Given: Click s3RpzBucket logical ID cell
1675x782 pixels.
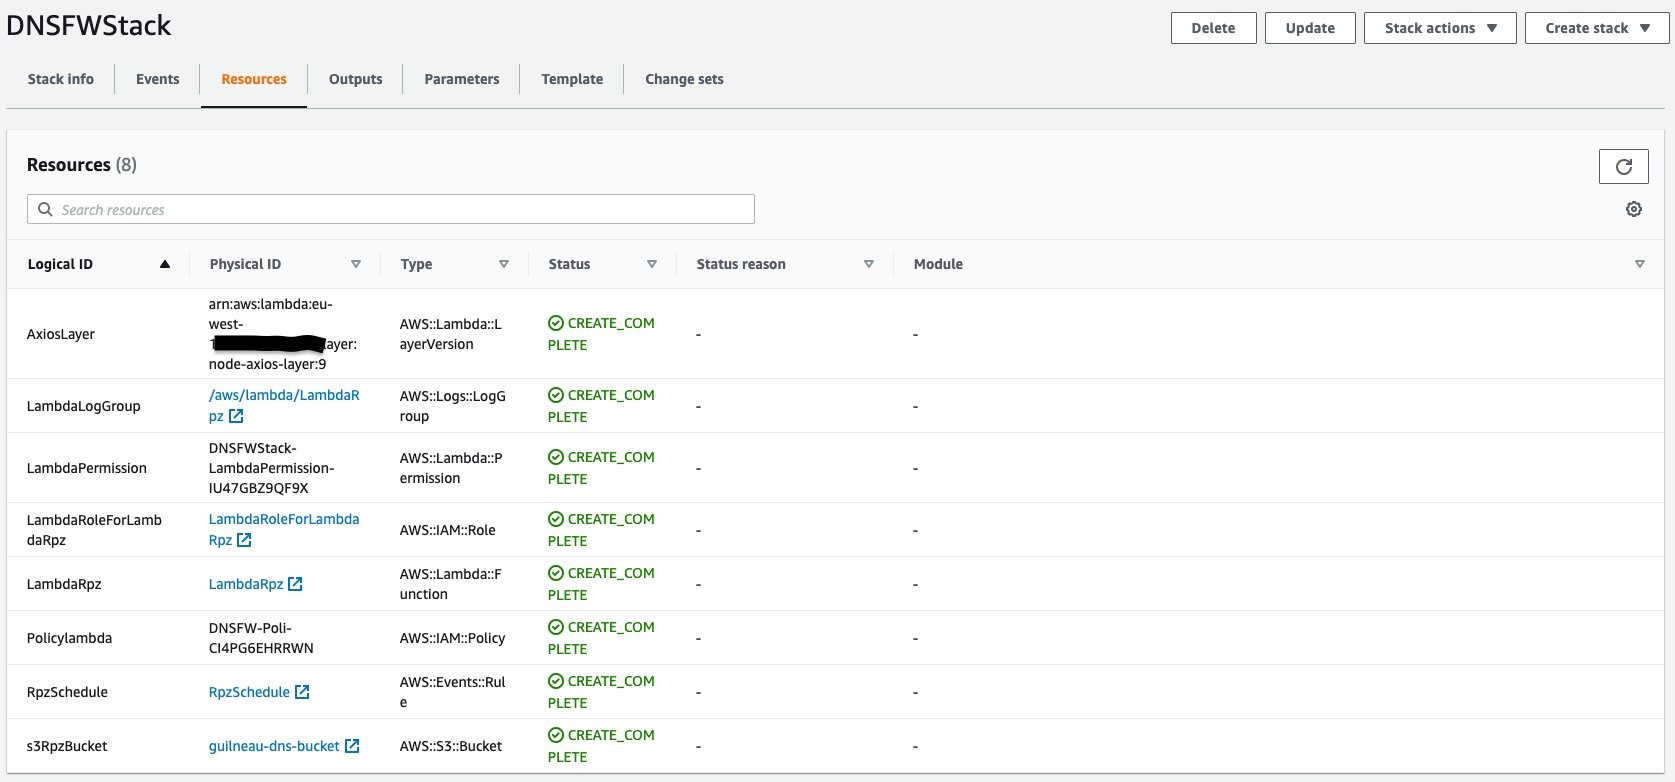Looking at the screenshot, I should (67, 746).
